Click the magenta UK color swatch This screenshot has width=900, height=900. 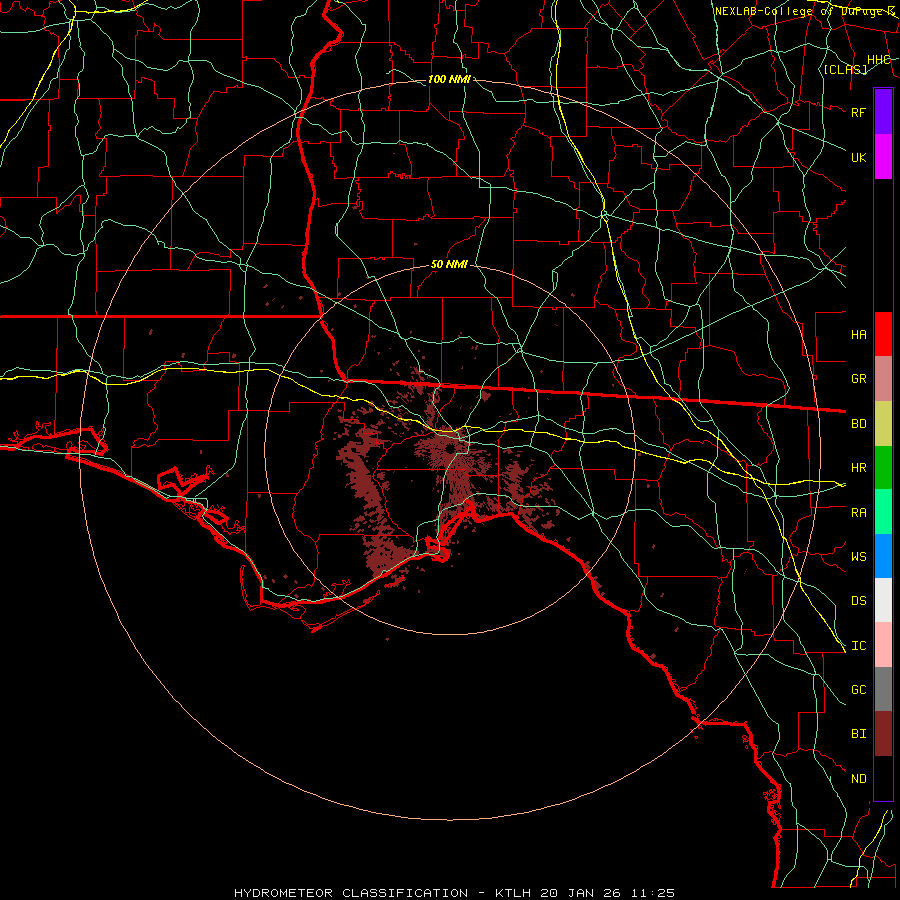pos(883,157)
